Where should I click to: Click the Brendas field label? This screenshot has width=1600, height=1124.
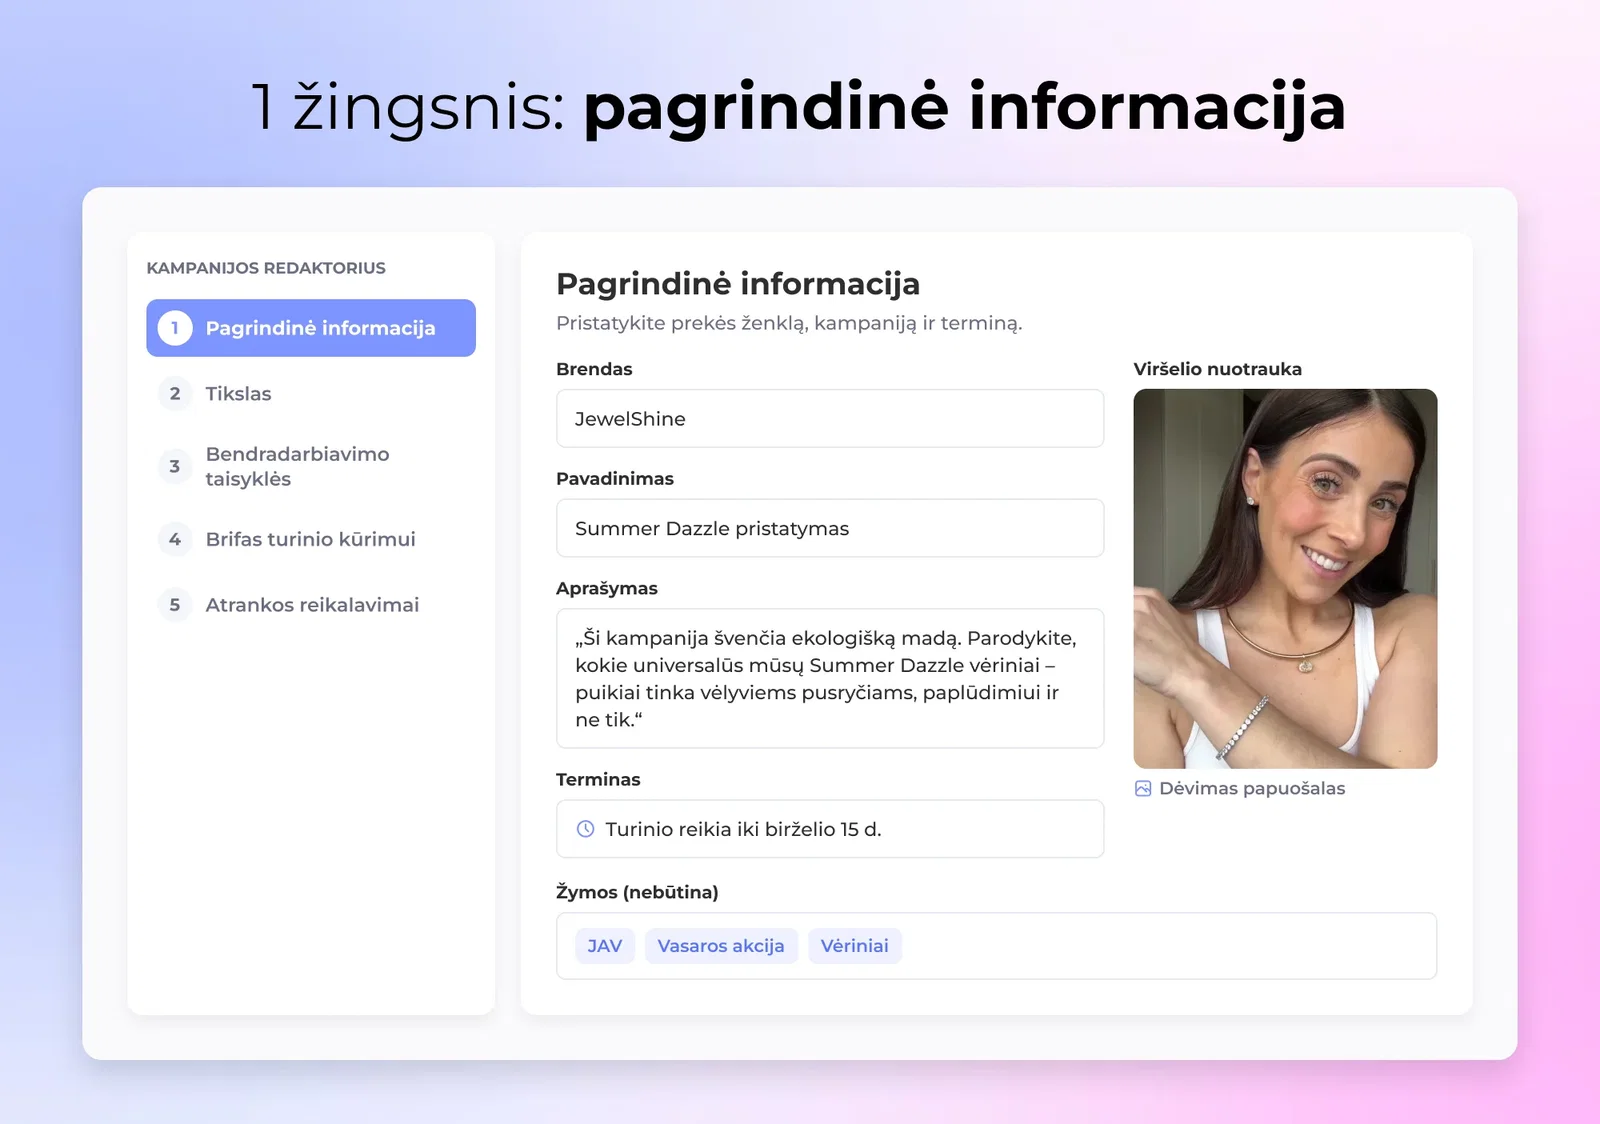594,369
